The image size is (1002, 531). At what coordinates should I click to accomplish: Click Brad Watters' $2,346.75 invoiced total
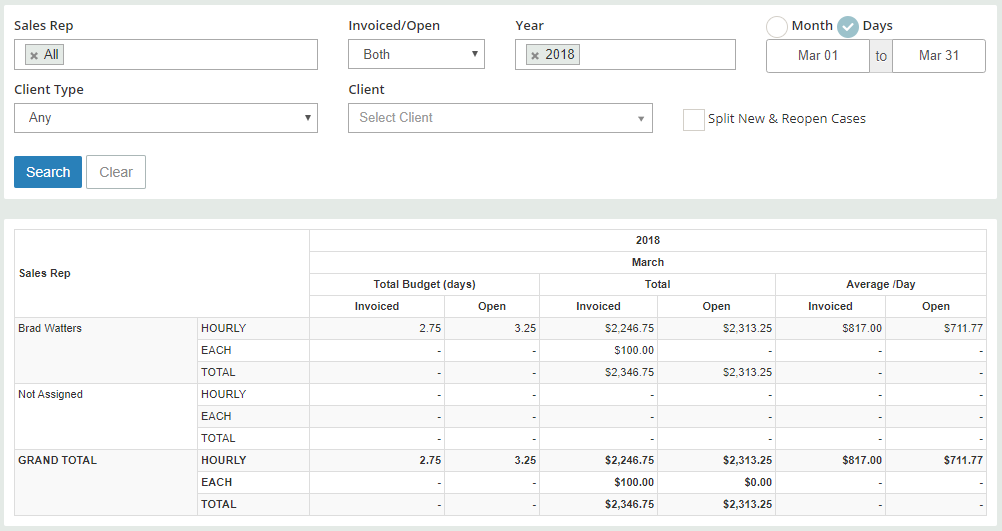pyautogui.click(x=629, y=373)
